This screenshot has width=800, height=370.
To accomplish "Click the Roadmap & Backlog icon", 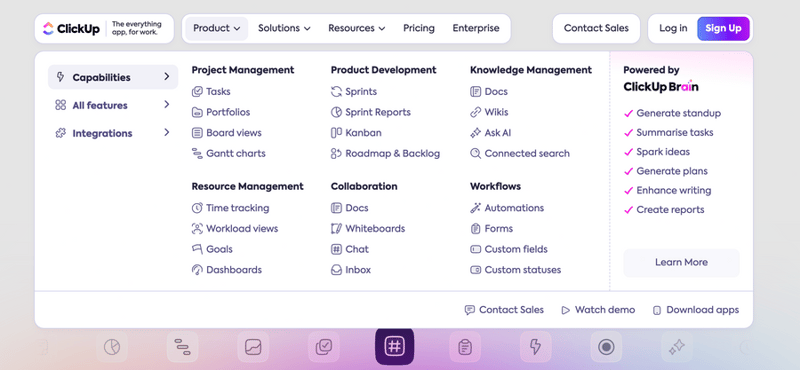I will pos(336,153).
